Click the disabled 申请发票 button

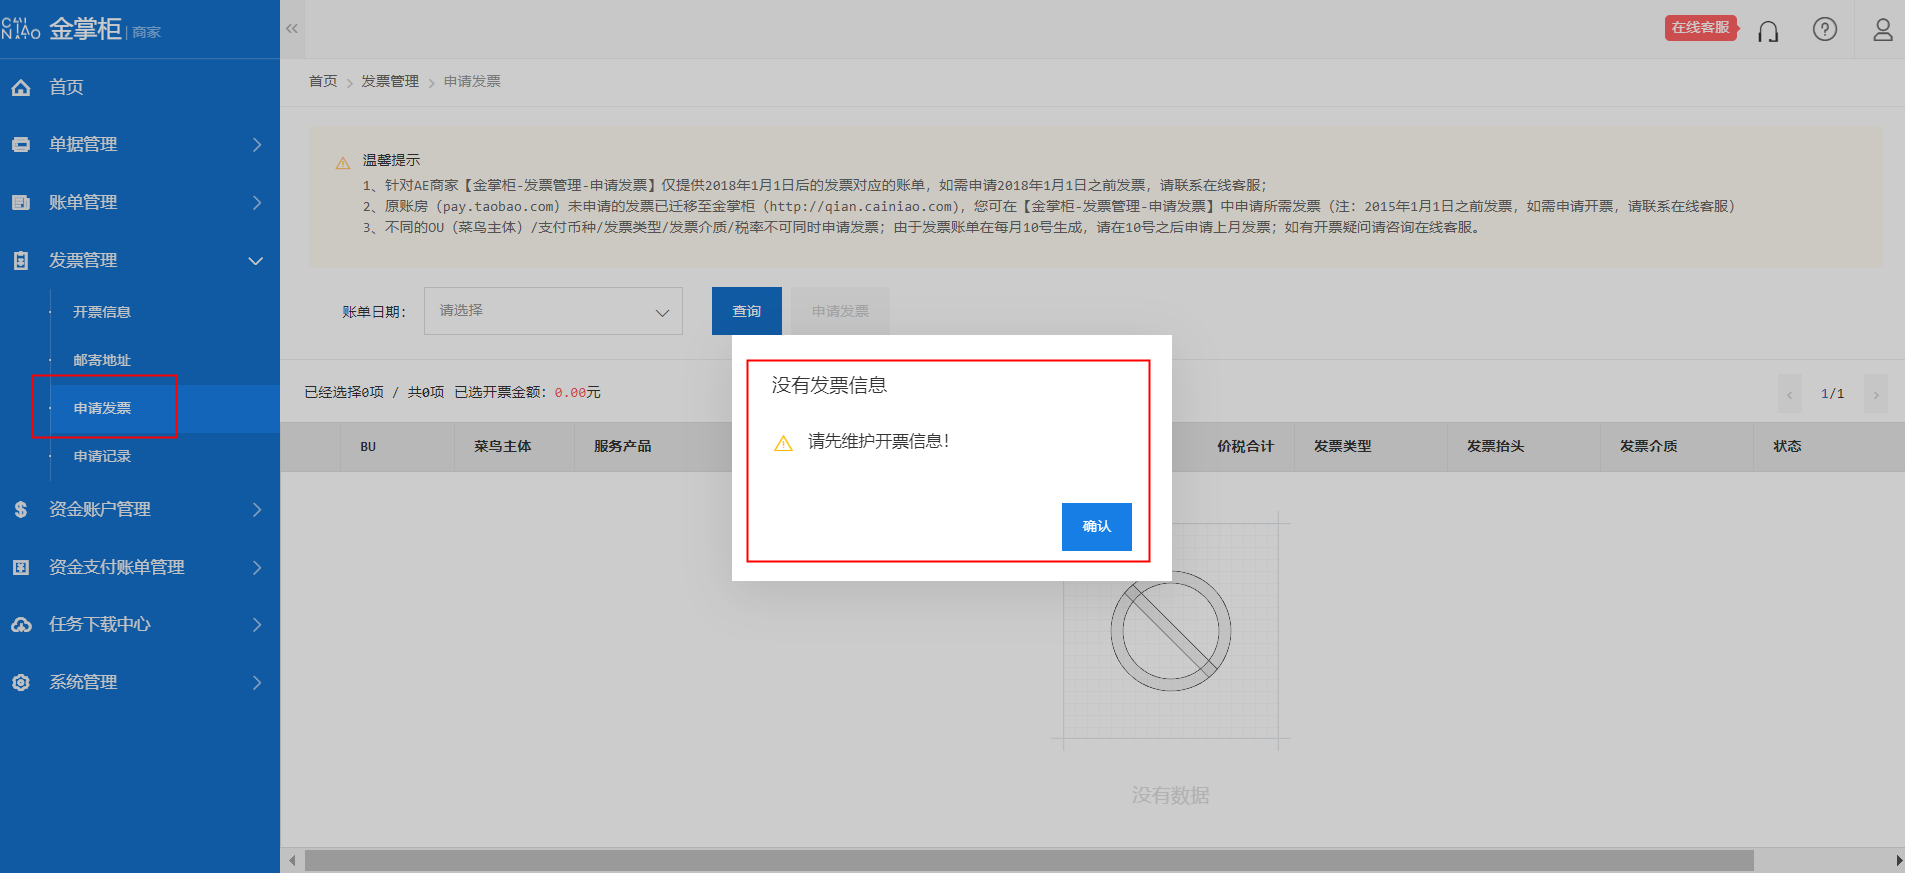840,311
